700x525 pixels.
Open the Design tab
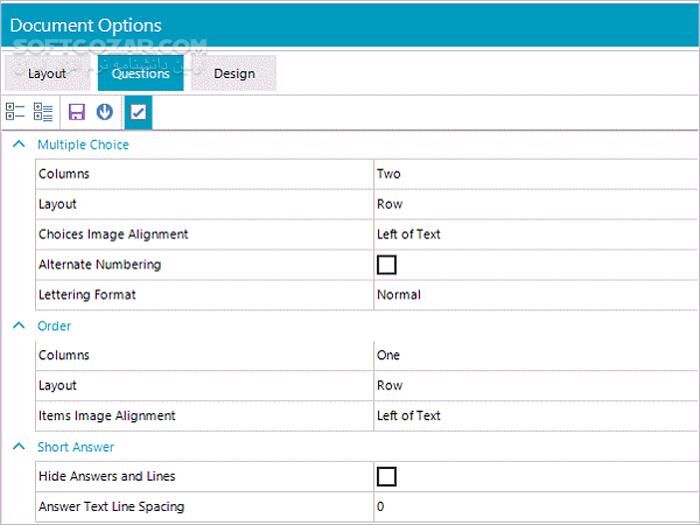point(234,73)
